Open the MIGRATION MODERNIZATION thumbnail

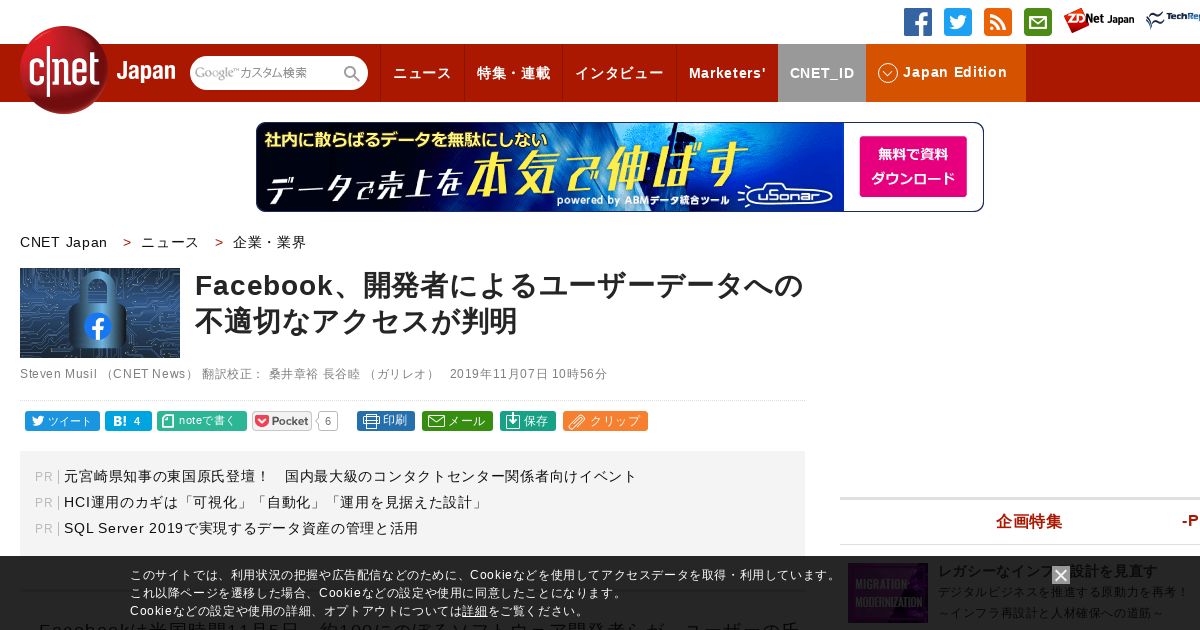[x=888, y=592]
